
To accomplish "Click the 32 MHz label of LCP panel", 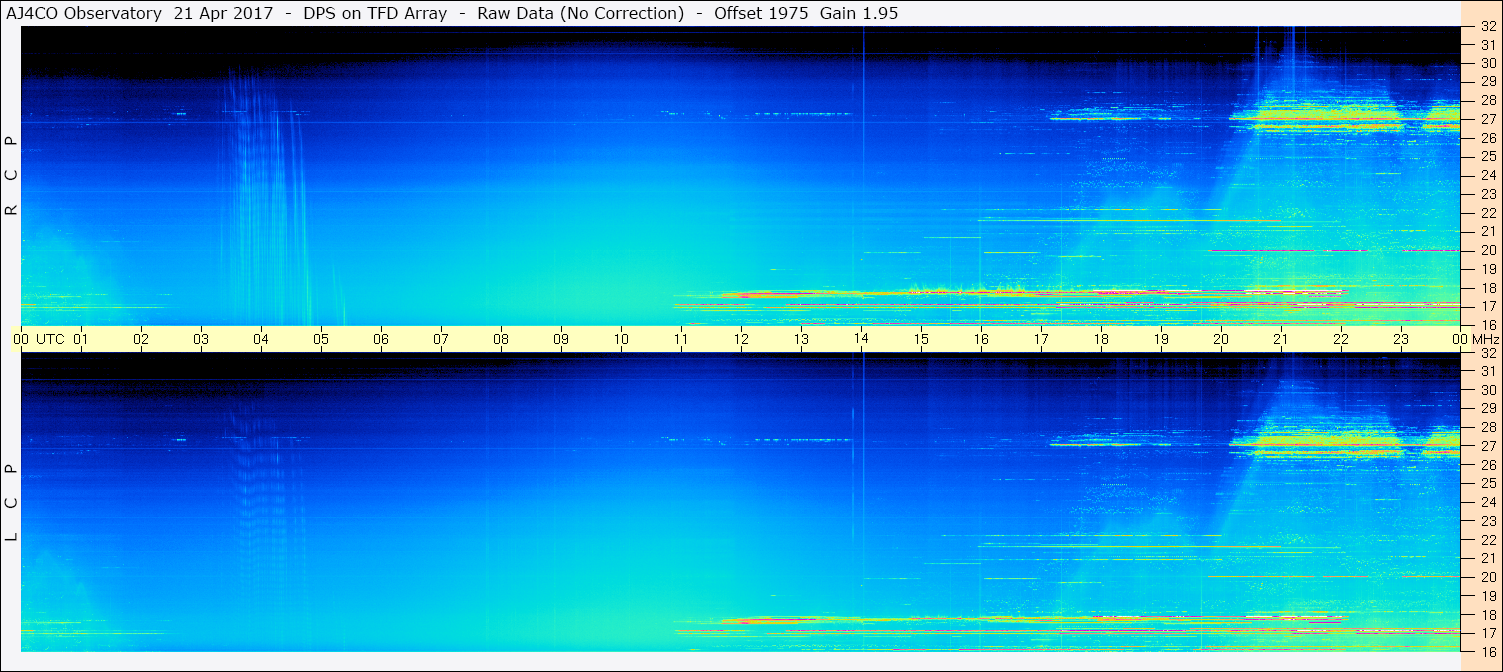I will [1488, 353].
